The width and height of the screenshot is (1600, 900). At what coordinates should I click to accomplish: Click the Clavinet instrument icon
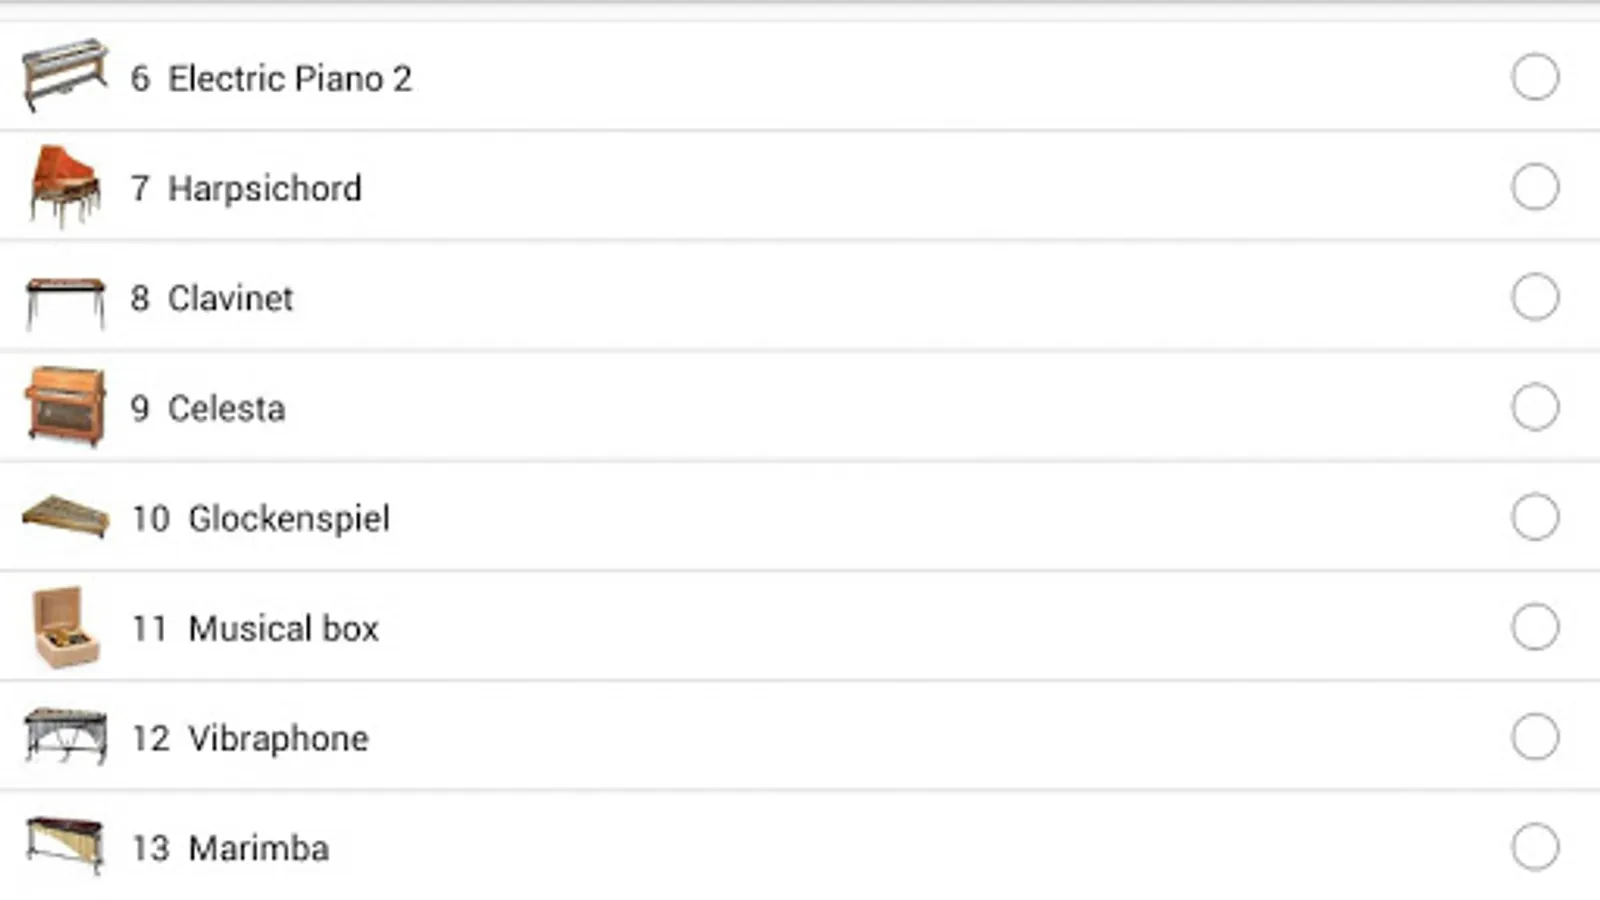tap(65, 300)
